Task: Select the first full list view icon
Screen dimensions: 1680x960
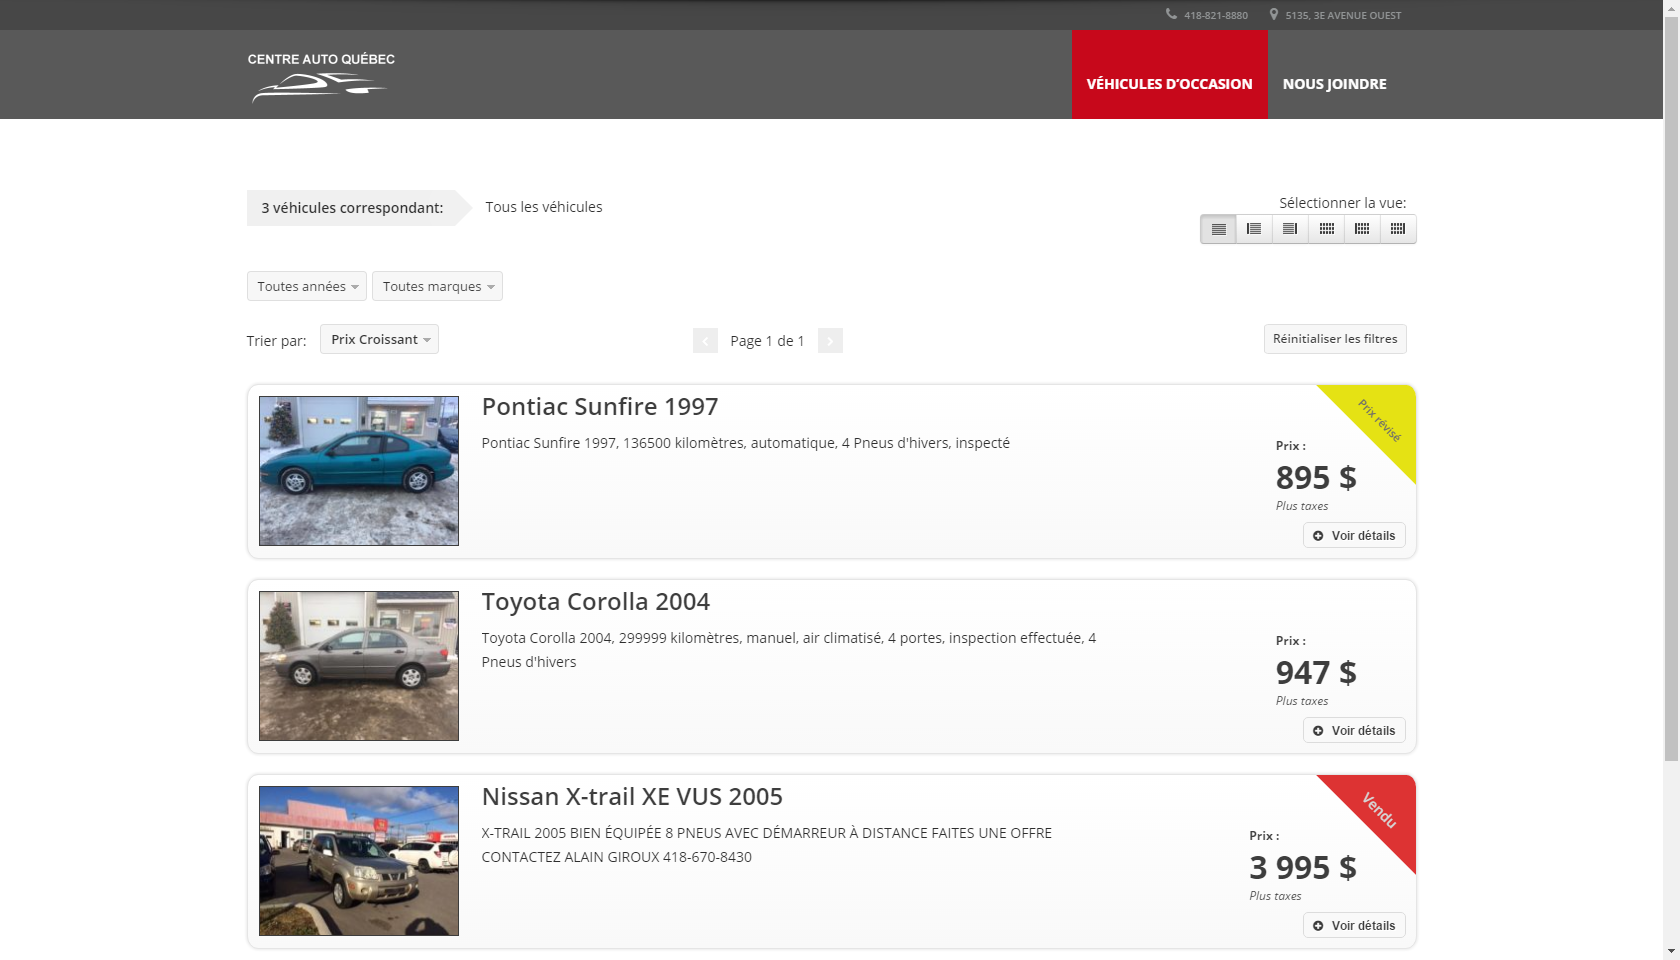Action: (x=1218, y=229)
